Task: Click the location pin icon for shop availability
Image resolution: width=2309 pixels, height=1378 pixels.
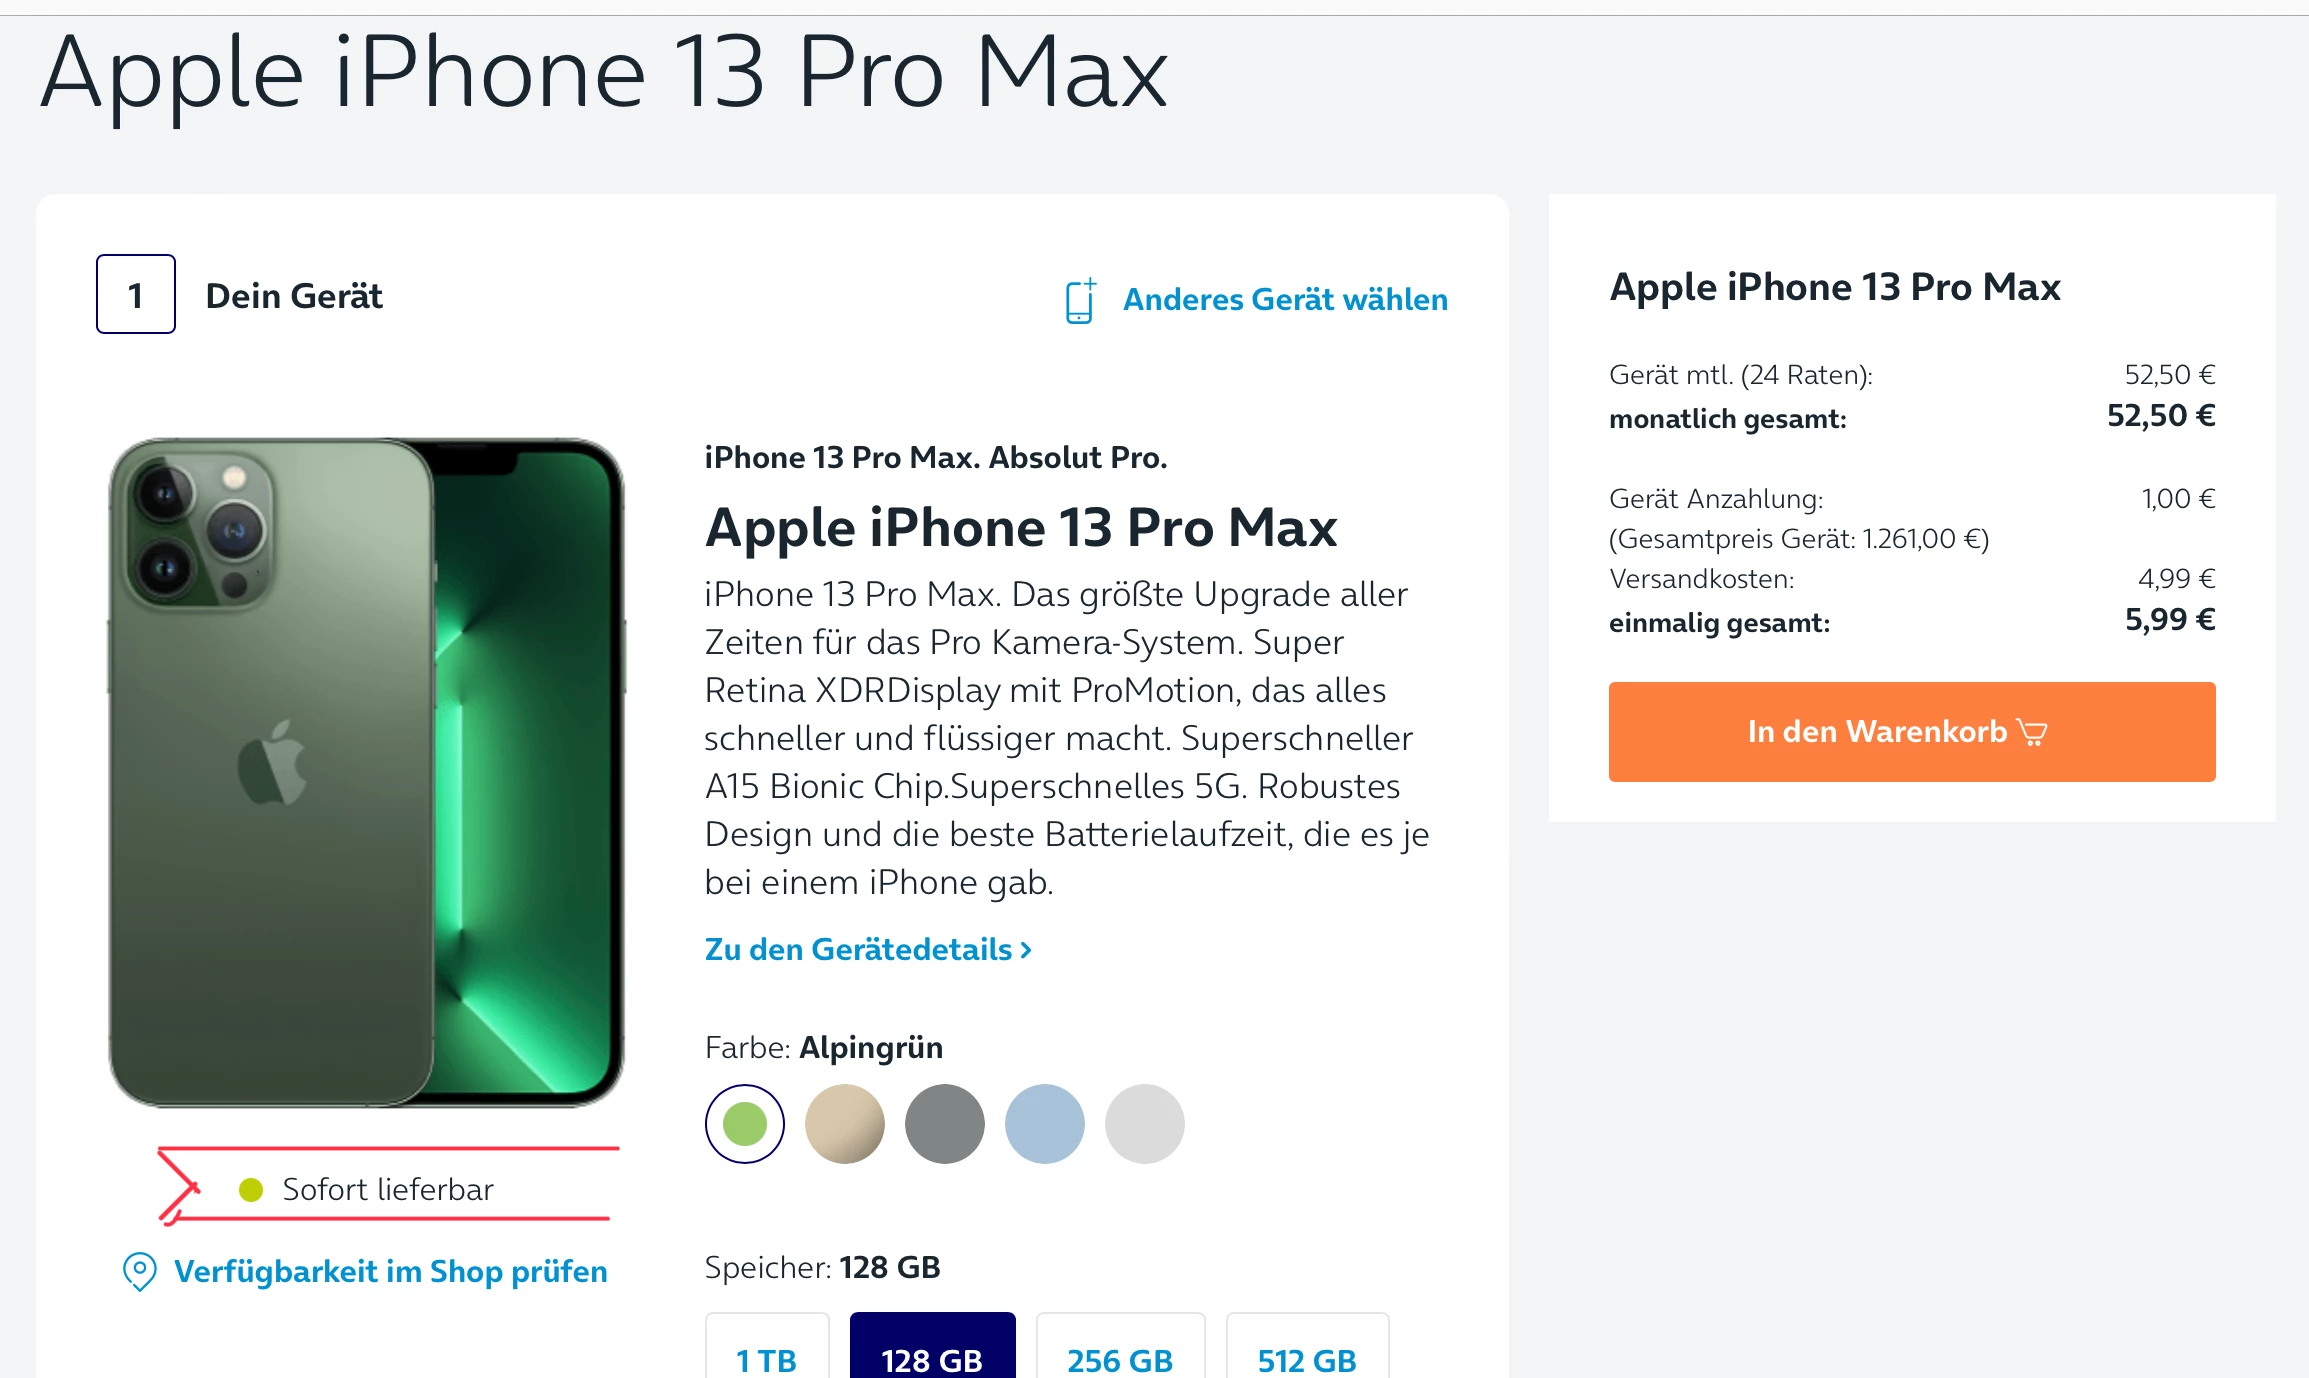Action: point(139,1272)
